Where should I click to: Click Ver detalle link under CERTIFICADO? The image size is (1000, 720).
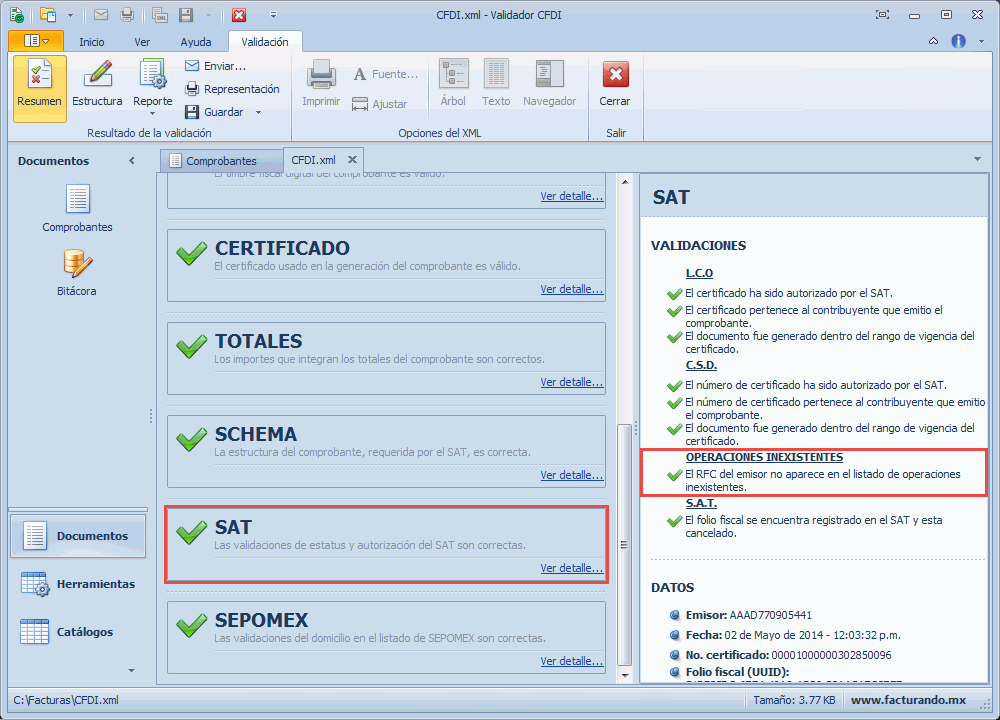571,289
